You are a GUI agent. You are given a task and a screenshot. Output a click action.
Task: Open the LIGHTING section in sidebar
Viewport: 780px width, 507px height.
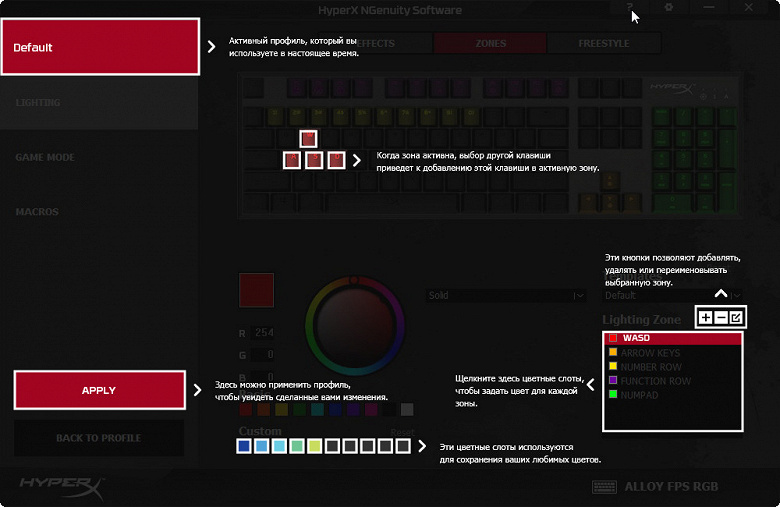[99, 102]
